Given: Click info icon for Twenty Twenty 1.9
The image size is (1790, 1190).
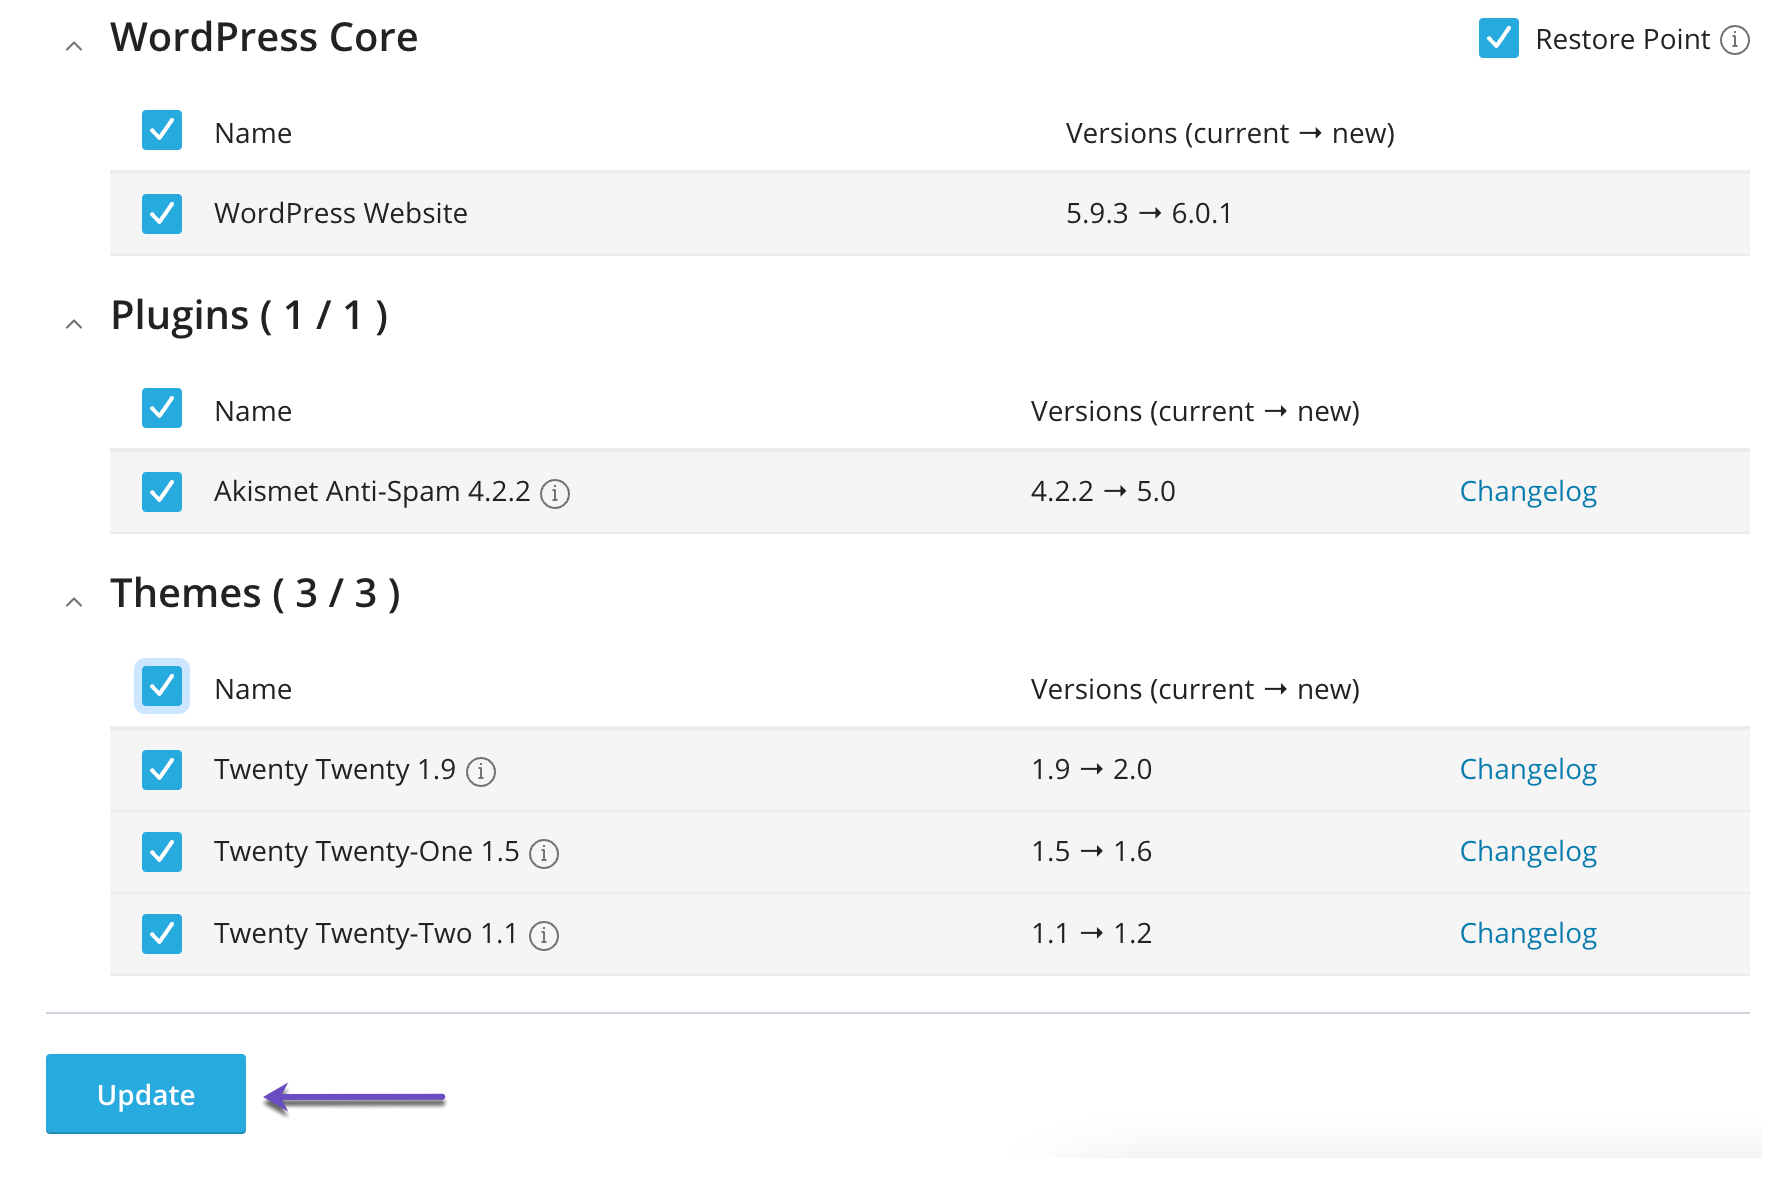Looking at the screenshot, I should (x=481, y=771).
